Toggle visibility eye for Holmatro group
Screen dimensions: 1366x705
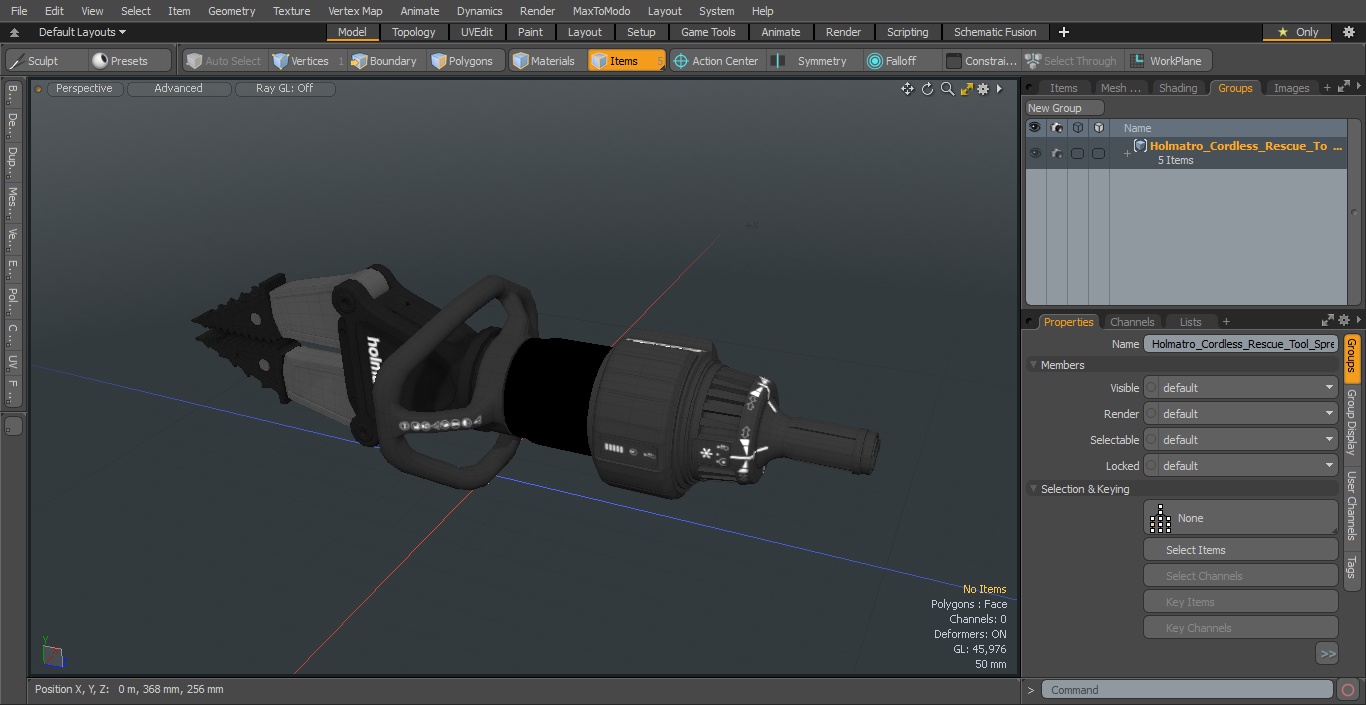click(1035, 153)
